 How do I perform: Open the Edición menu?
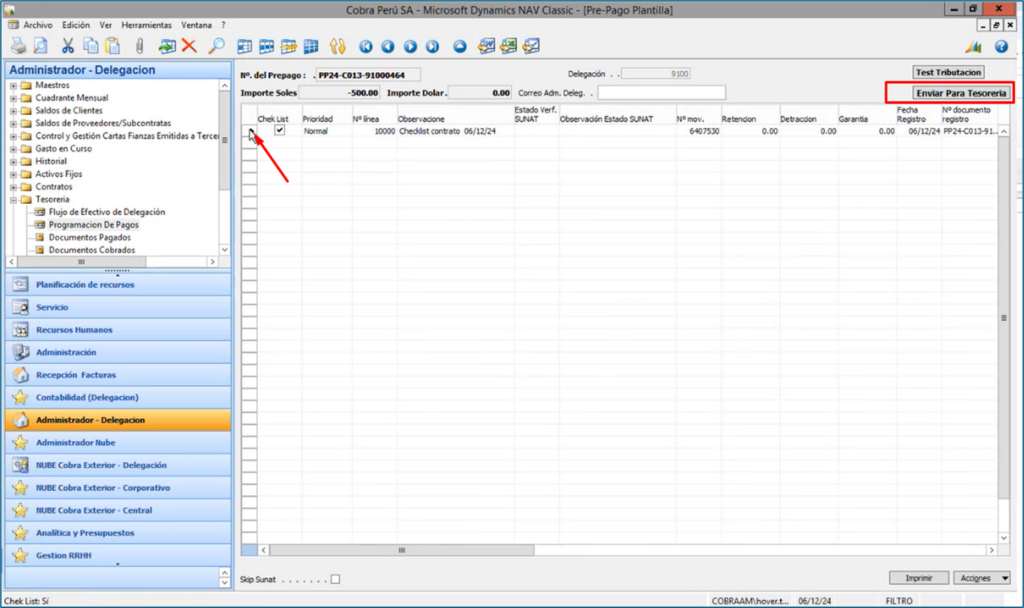coord(76,25)
